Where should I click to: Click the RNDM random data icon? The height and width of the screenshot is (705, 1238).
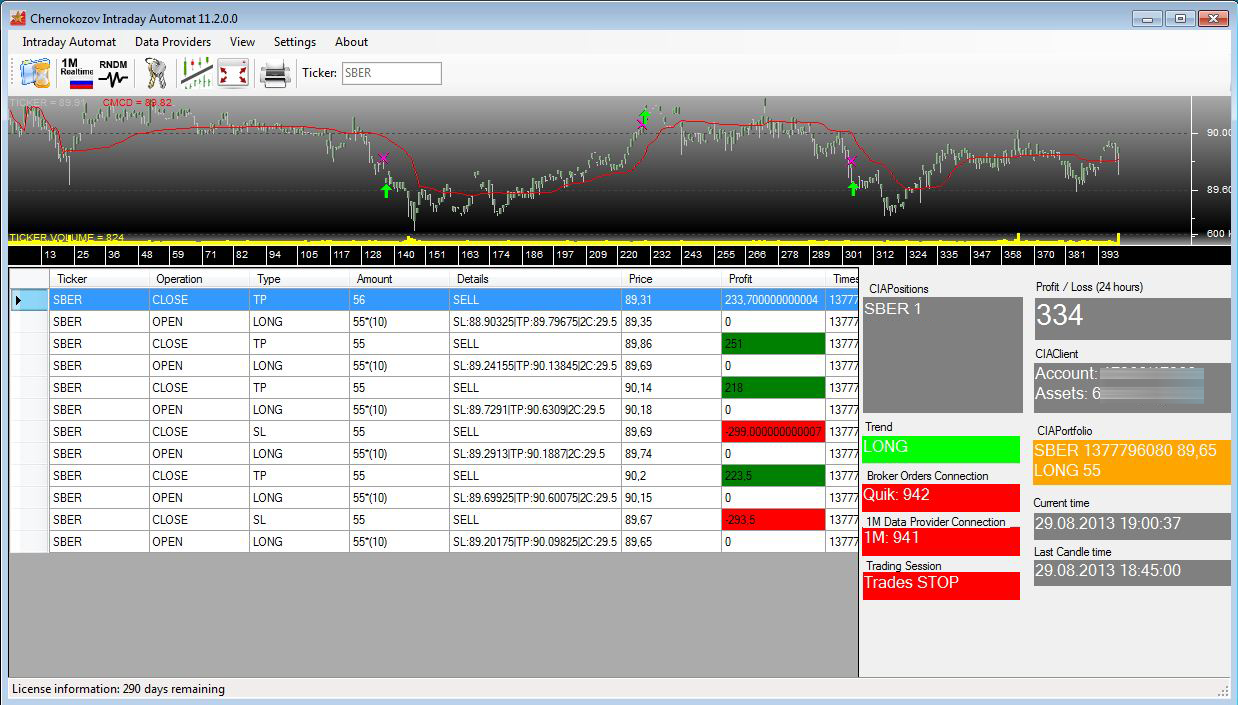[113, 73]
